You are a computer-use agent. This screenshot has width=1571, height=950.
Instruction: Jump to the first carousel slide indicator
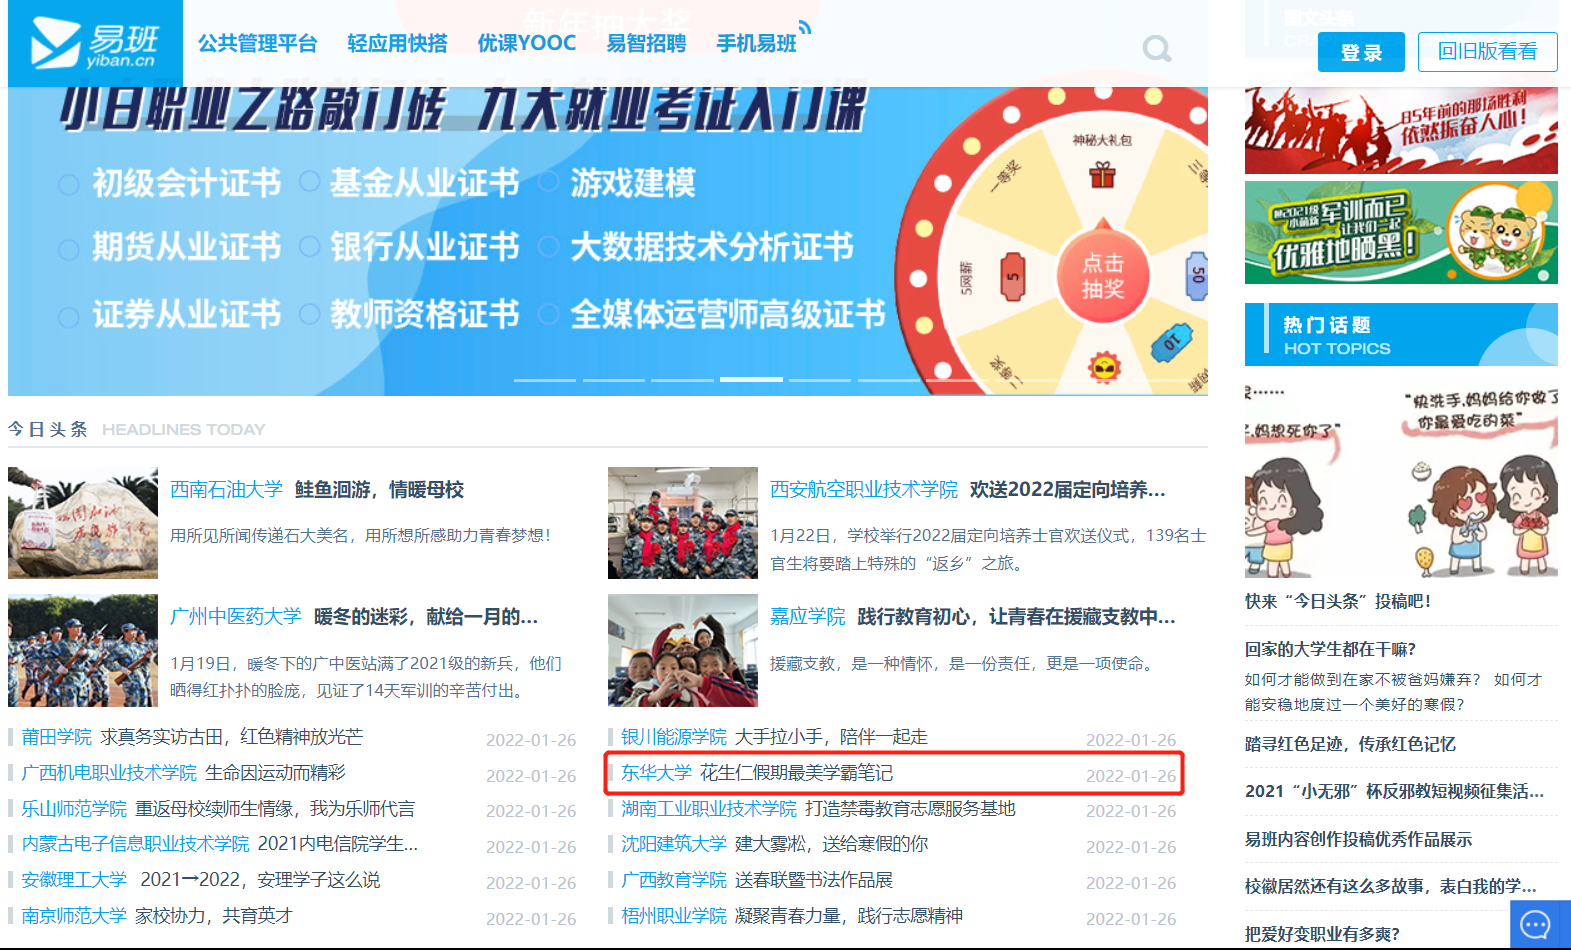coord(545,380)
